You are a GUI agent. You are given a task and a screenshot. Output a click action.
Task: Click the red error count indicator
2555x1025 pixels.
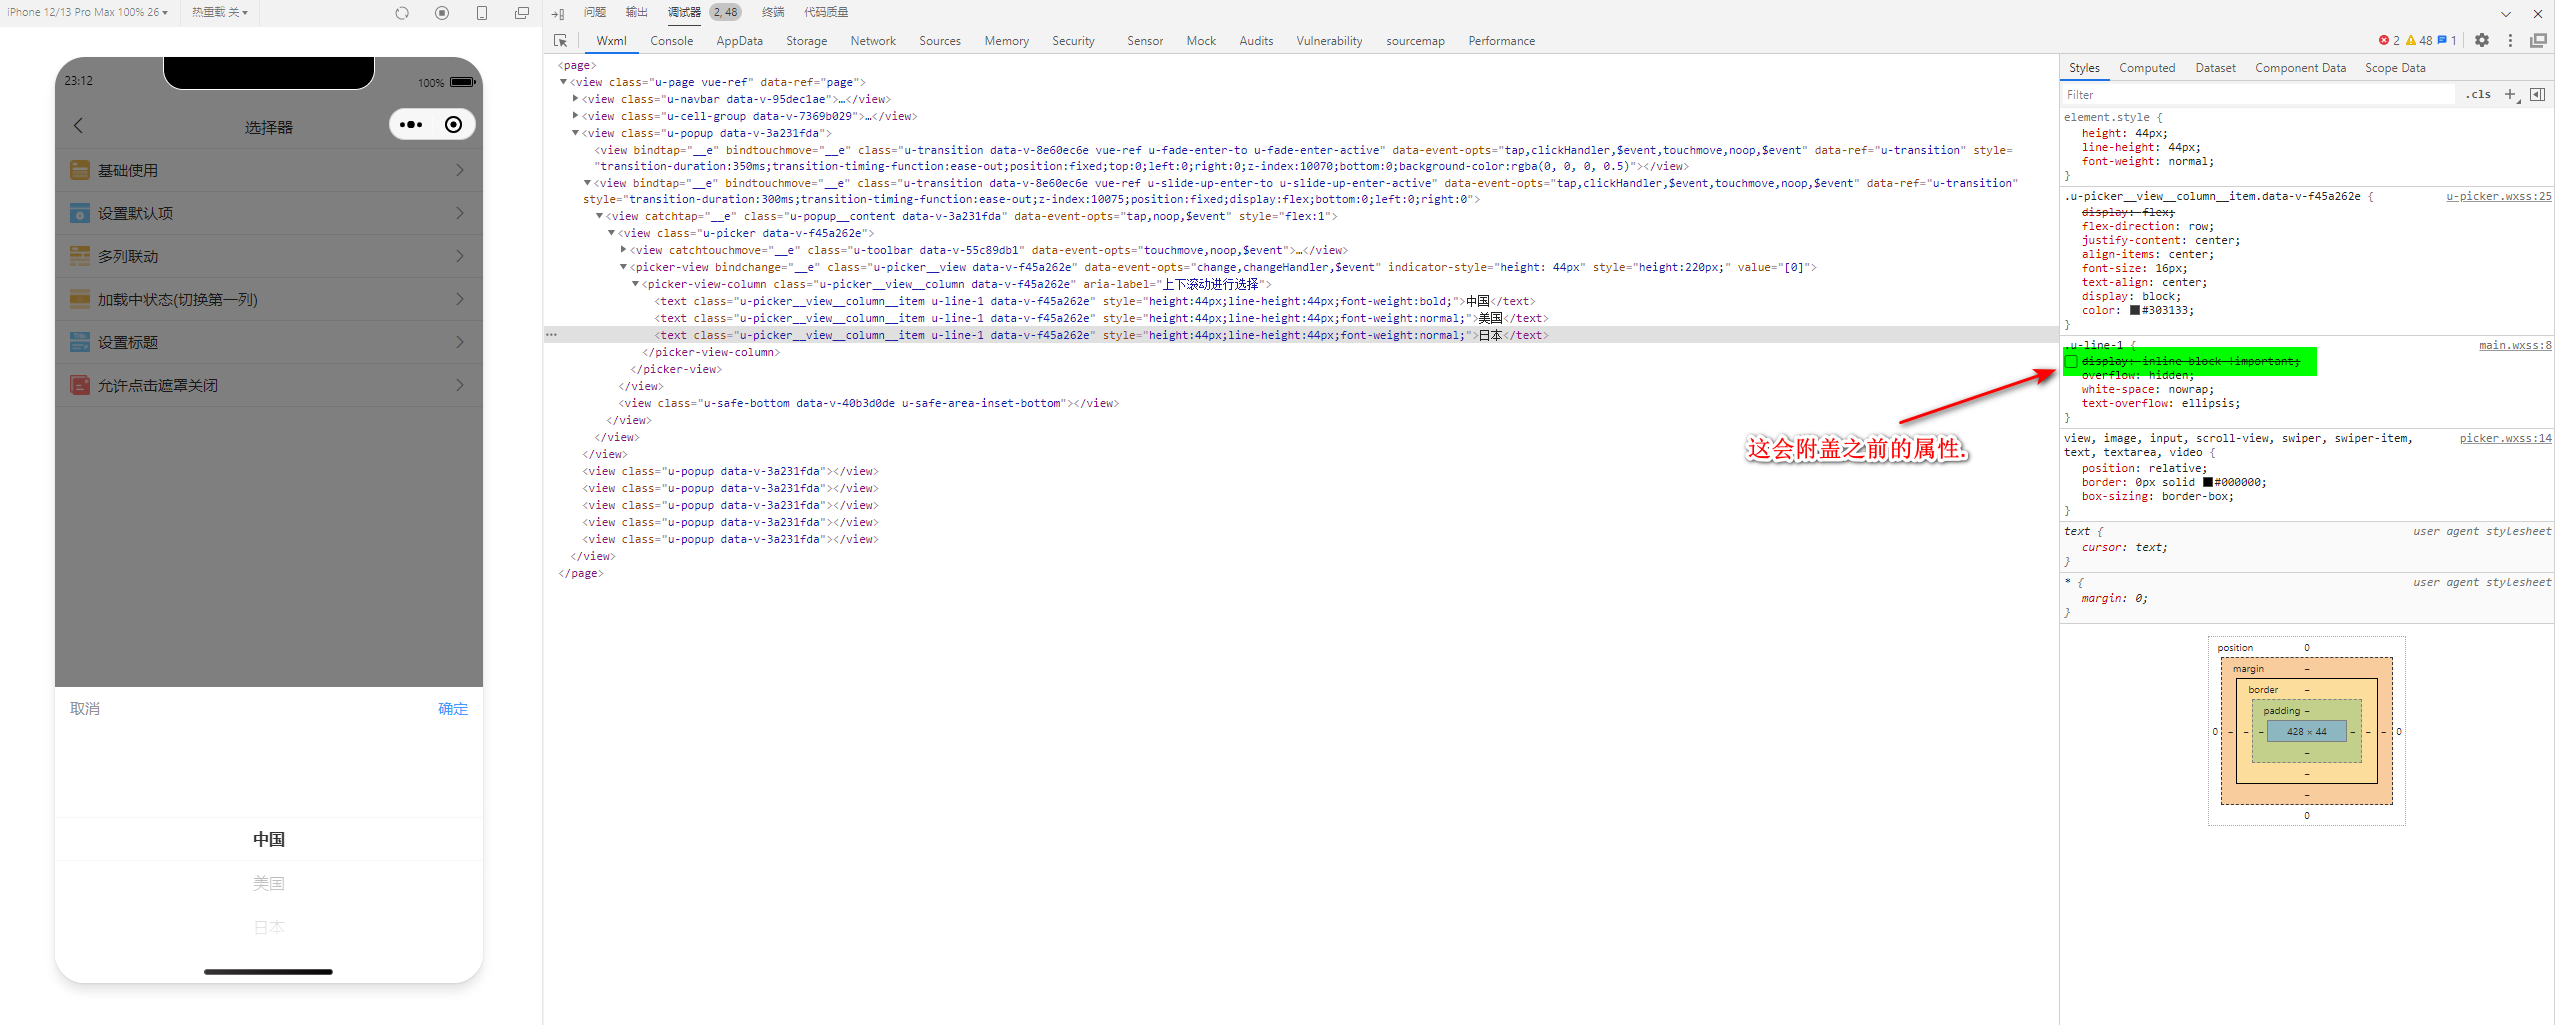(x=2389, y=41)
